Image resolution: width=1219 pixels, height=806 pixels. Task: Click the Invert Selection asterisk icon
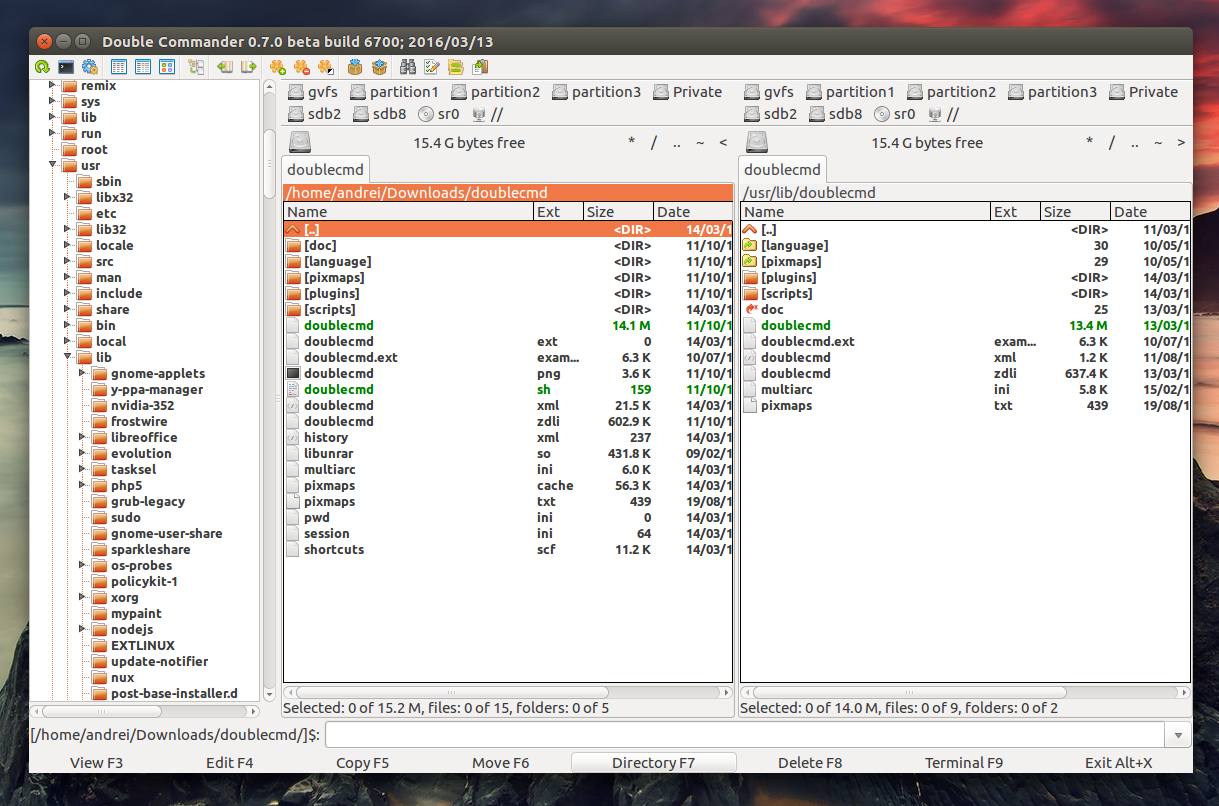click(324, 67)
